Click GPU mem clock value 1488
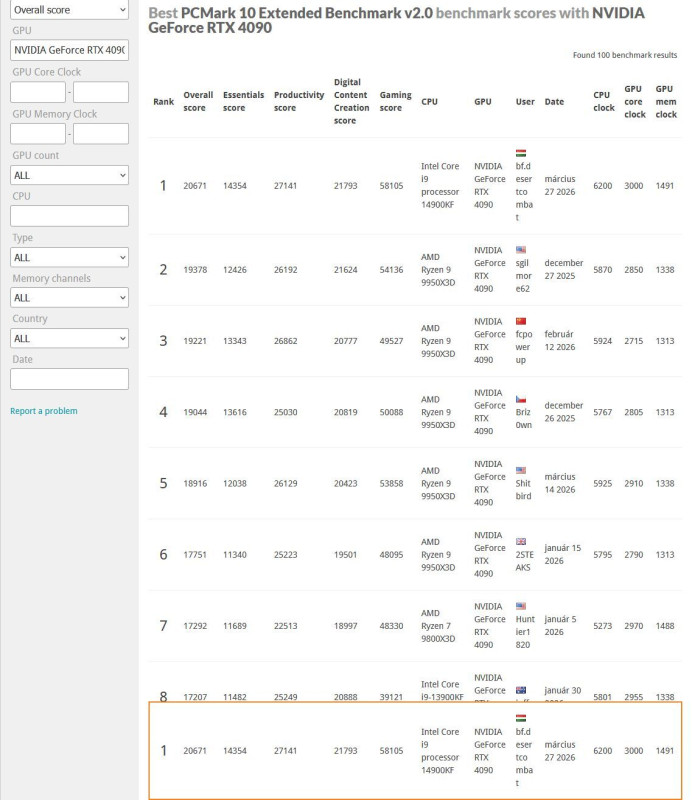This screenshot has height=800, width=692. coord(665,626)
